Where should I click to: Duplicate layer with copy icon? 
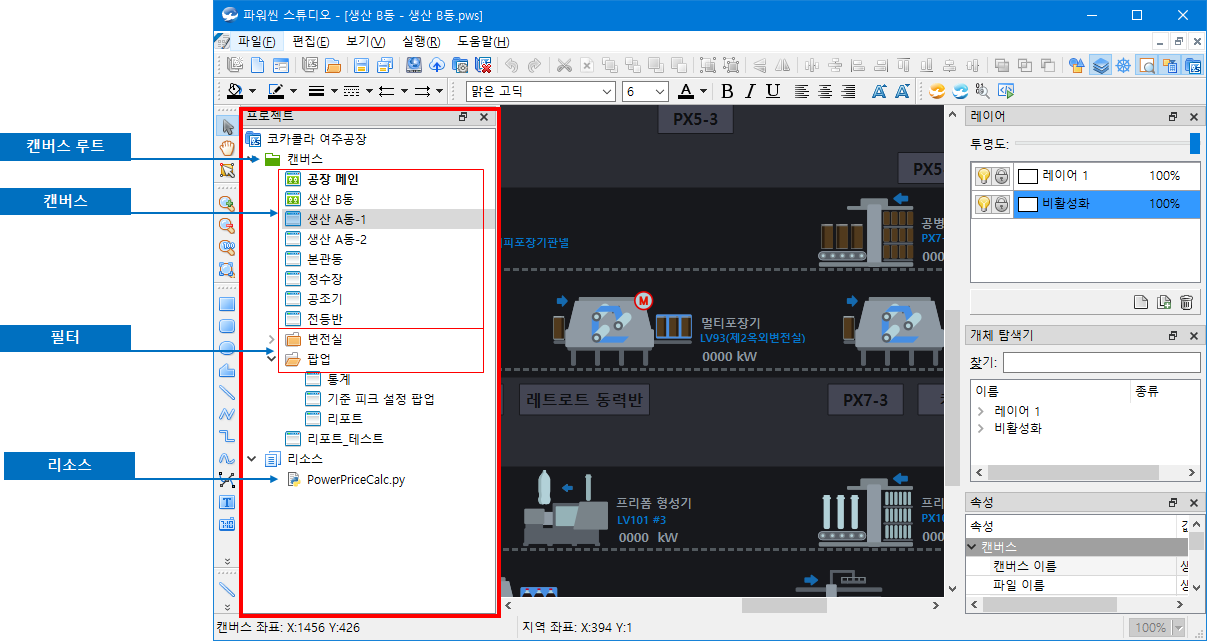pos(1163,302)
